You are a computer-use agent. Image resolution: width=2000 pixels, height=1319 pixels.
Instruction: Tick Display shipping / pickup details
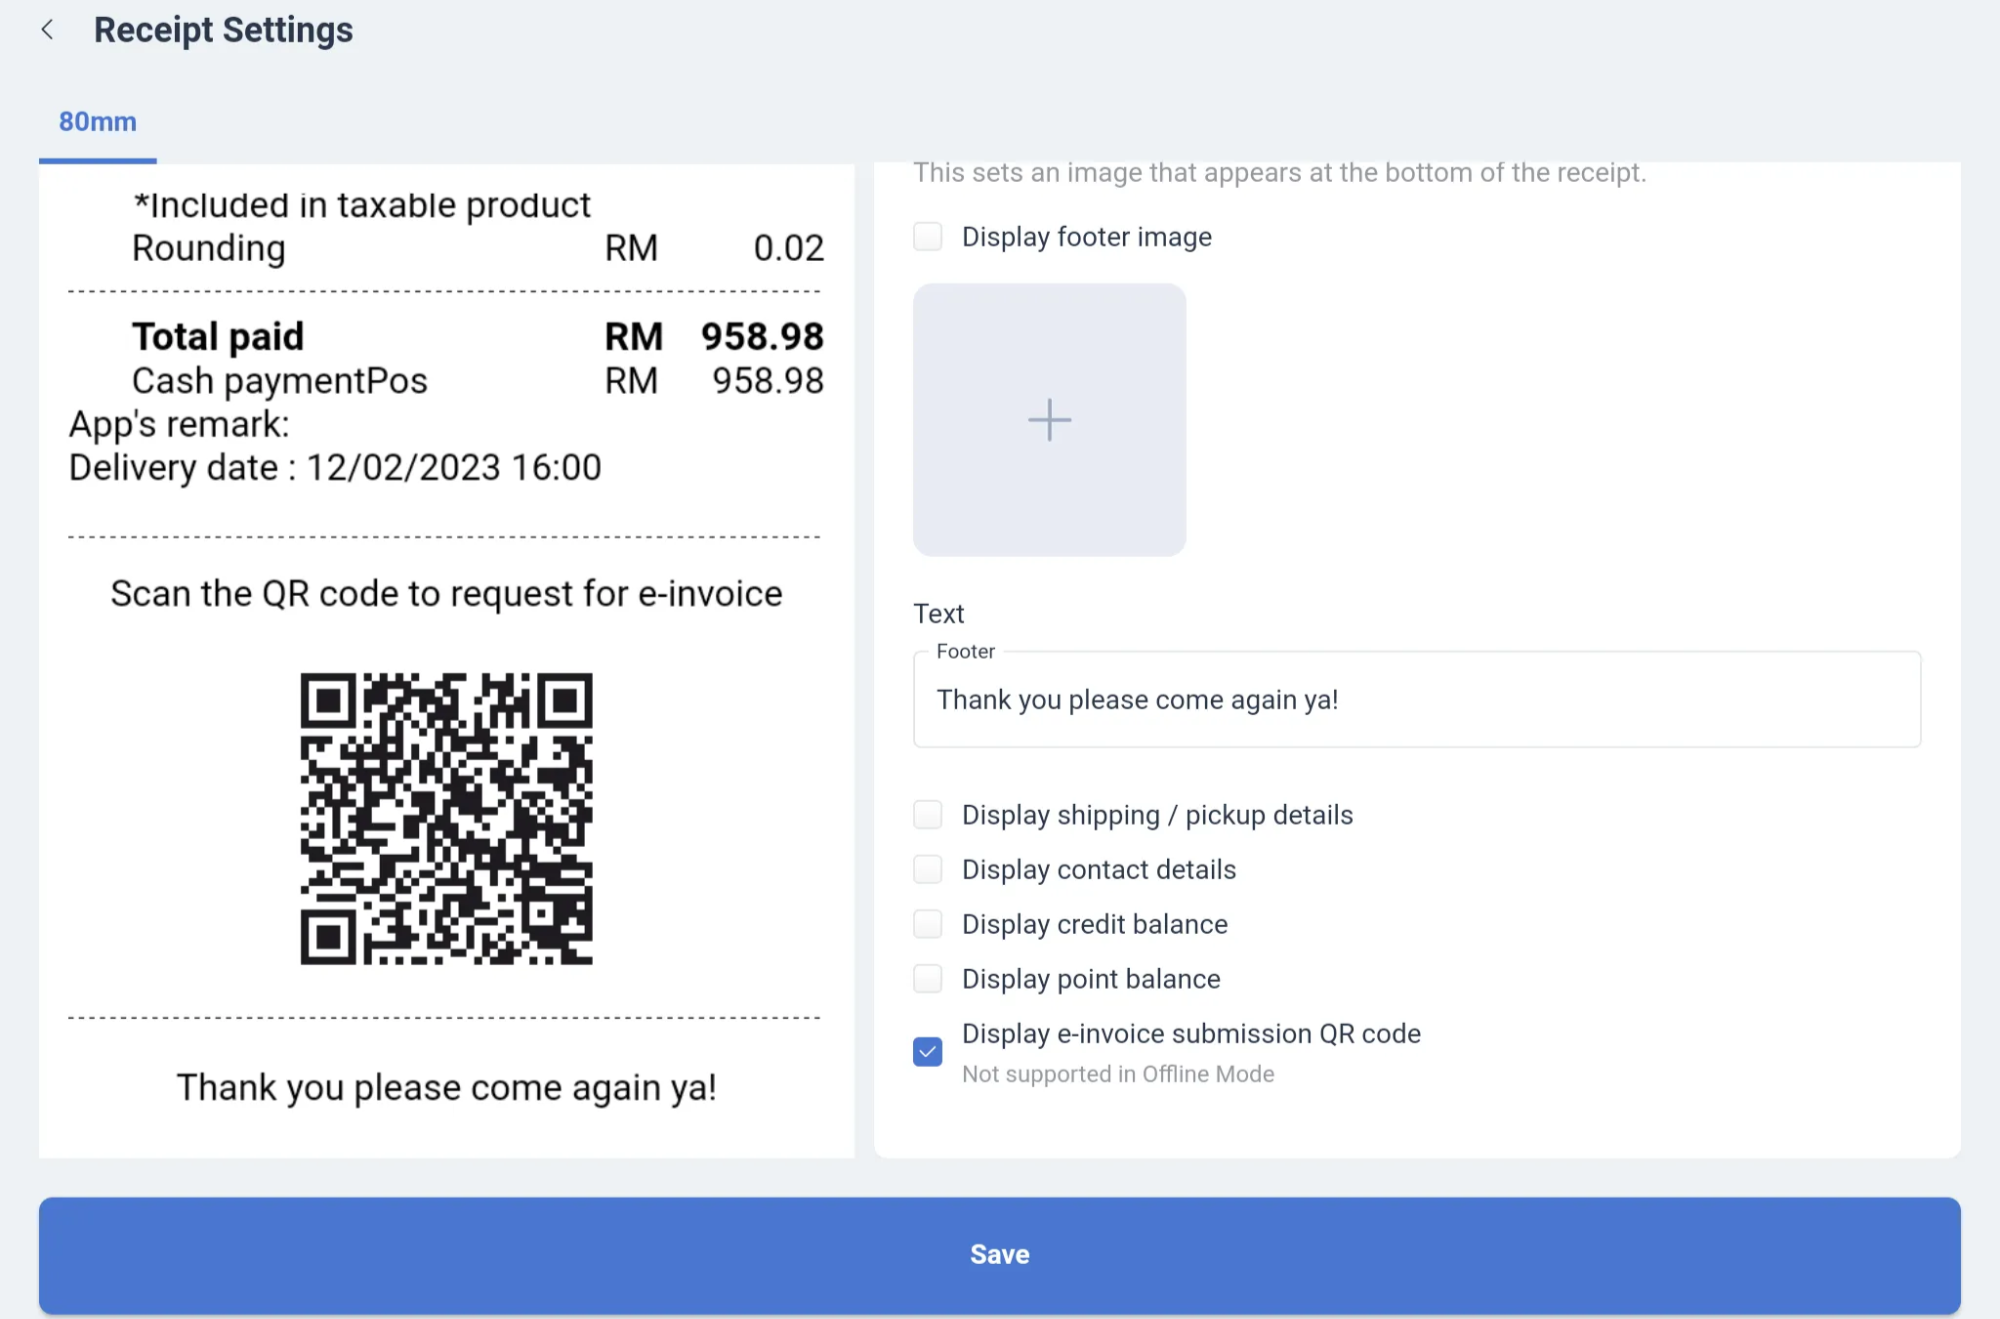pos(927,815)
